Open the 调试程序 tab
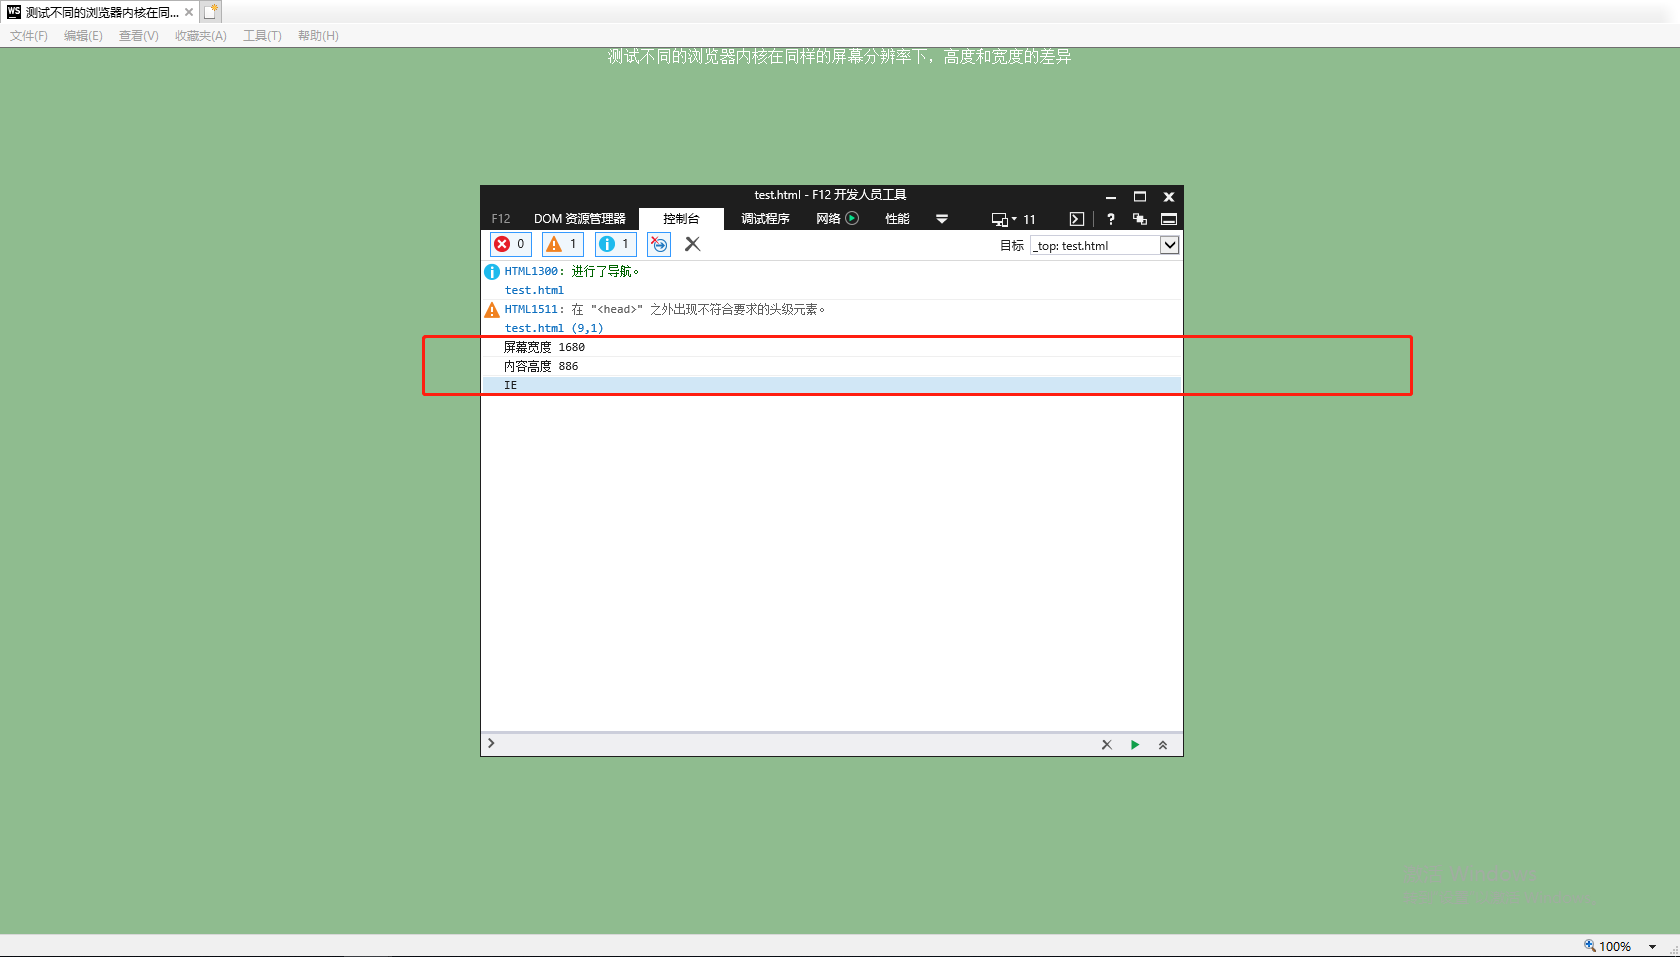The image size is (1680, 957). [765, 219]
